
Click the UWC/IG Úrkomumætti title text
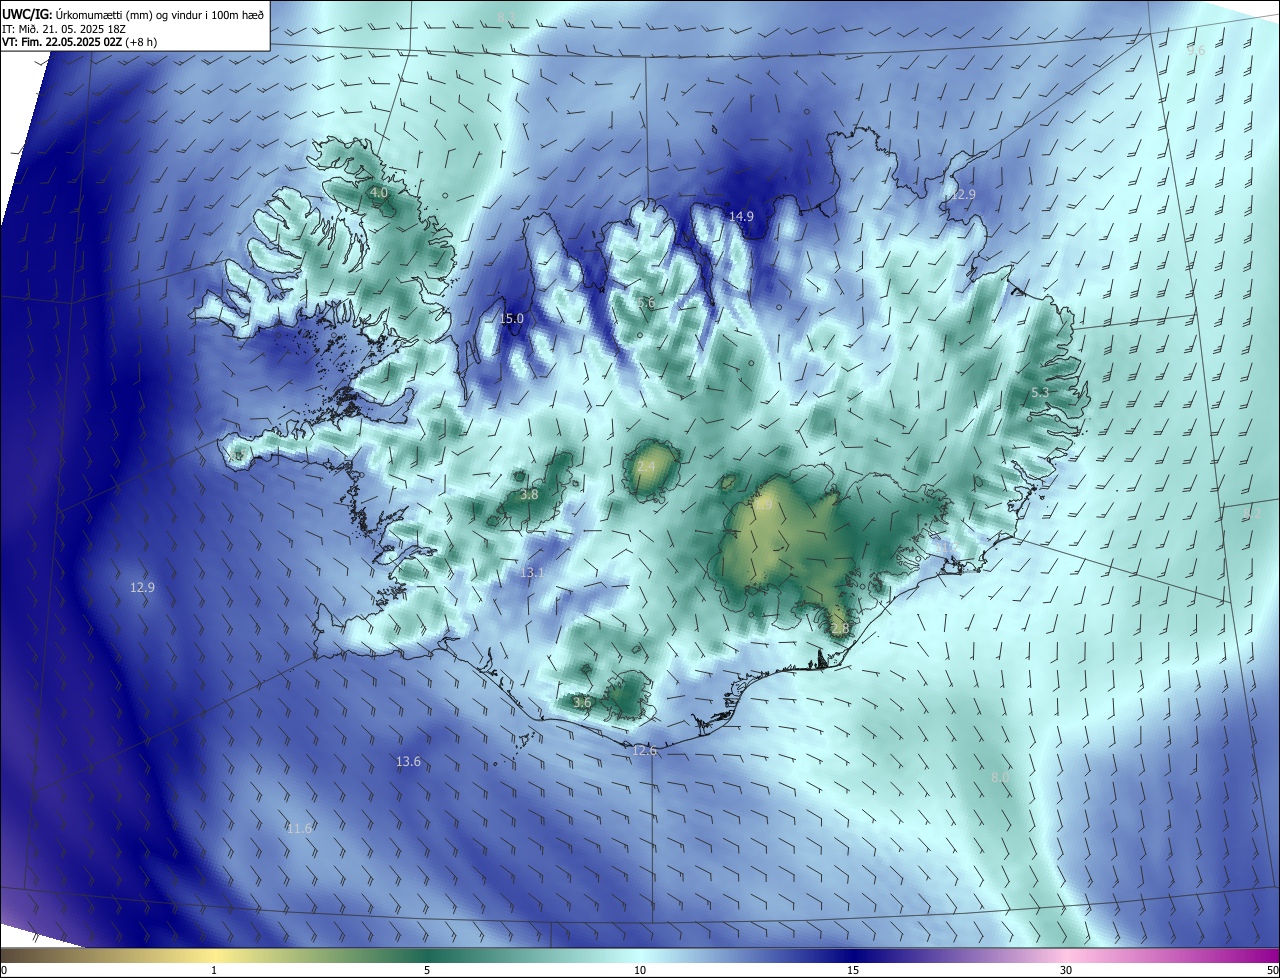[133, 14]
